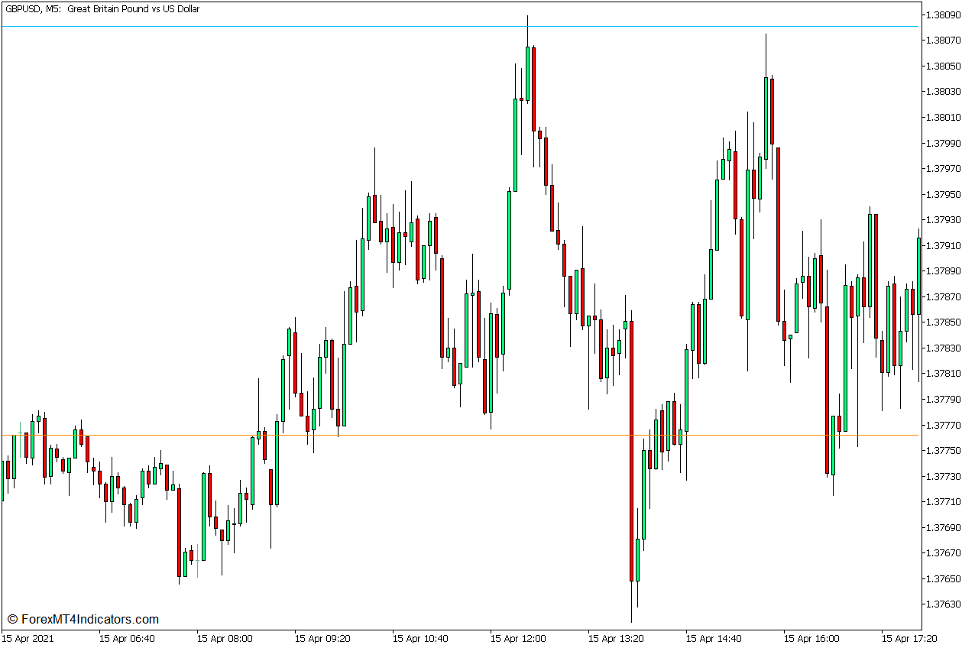Click the 1.38010 price scale label
This screenshot has width=977, height=650.
click(x=945, y=117)
